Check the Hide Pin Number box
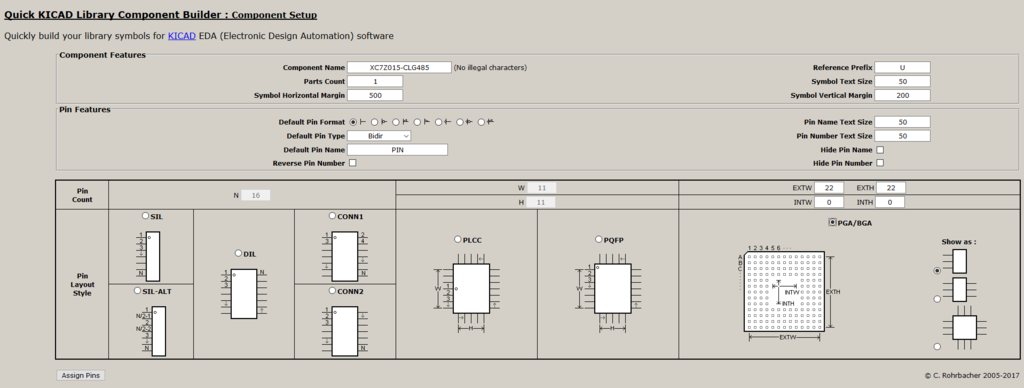Viewport: 1024px width, 388px height. tap(880, 163)
